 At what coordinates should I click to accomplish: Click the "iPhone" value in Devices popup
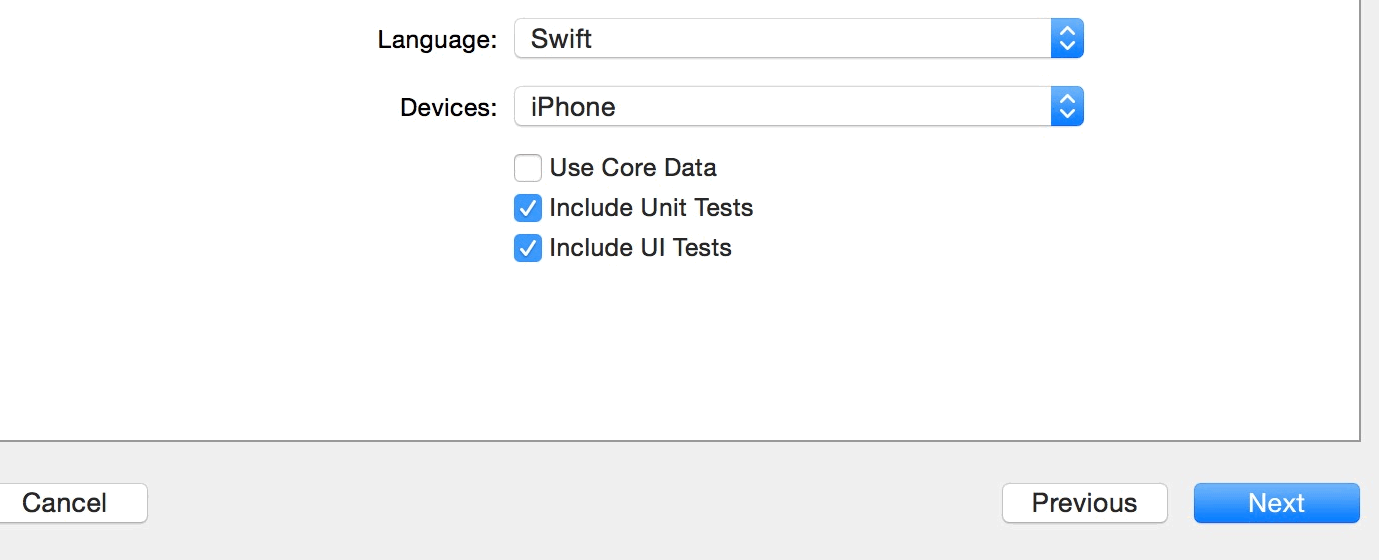tap(573, 107)
